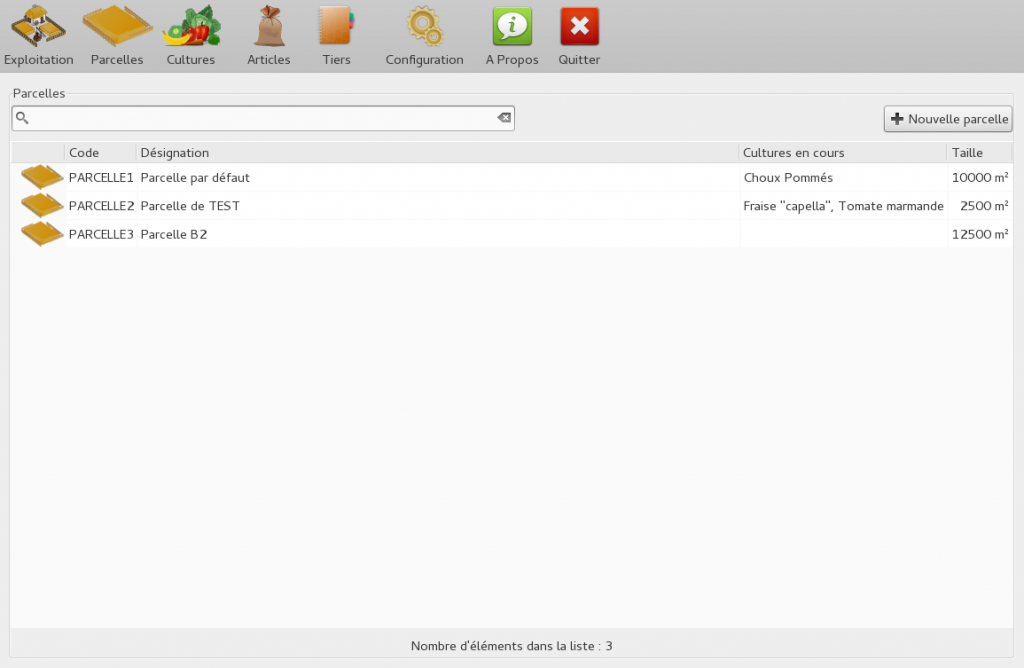Open the Cultures vegetables section
The height and width of the screenshot is (668, 1024).
click(x=191, y=36)
